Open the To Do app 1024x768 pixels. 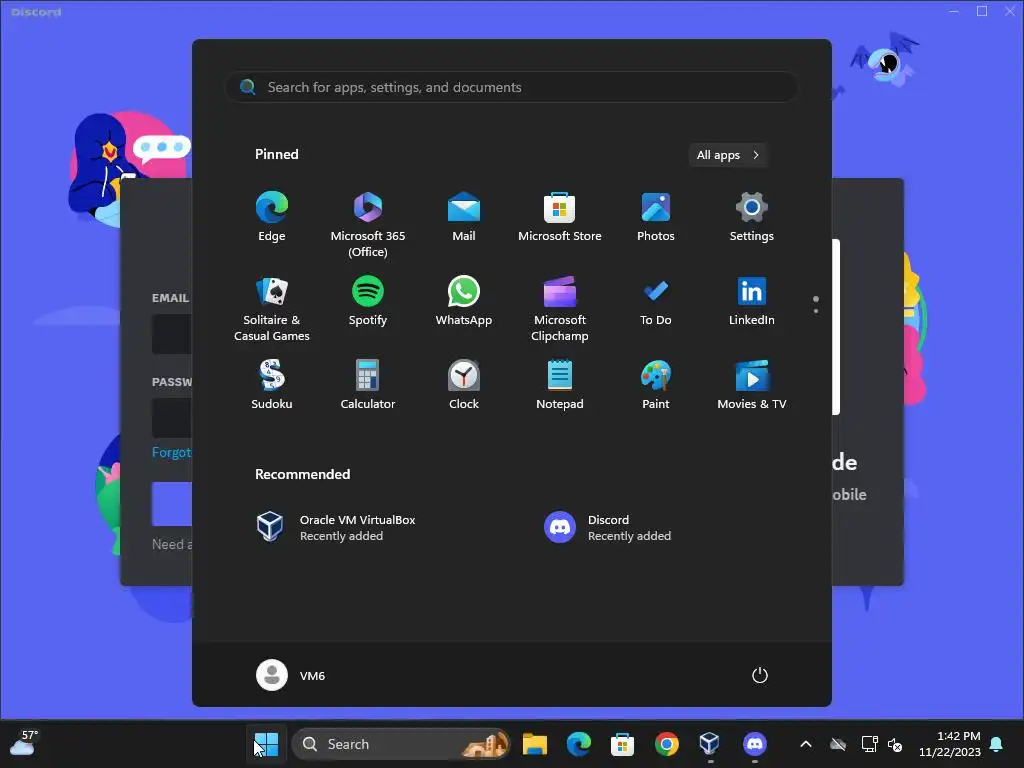656,301
